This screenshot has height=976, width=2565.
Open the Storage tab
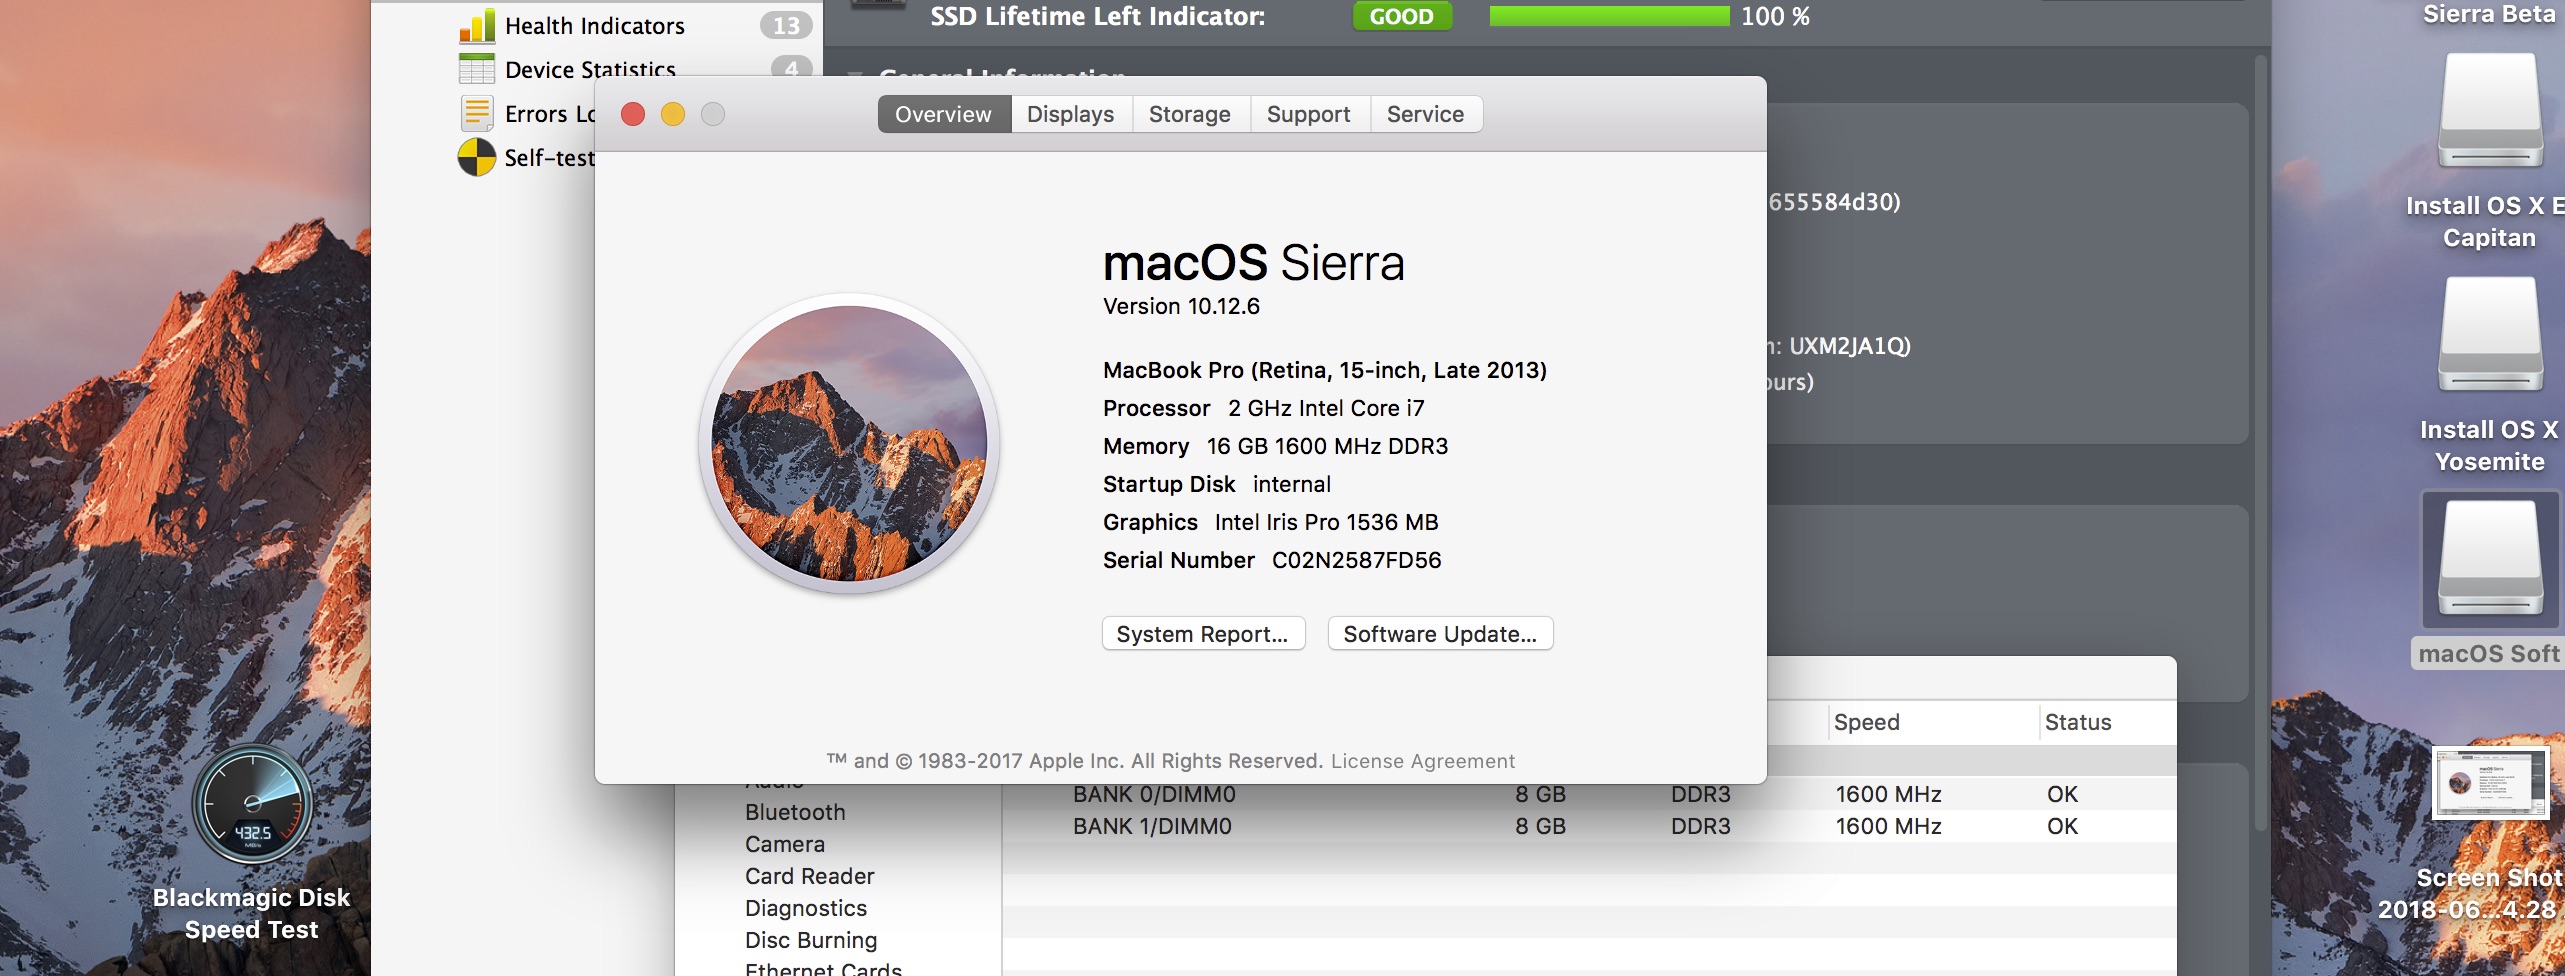pos(1190,114)
